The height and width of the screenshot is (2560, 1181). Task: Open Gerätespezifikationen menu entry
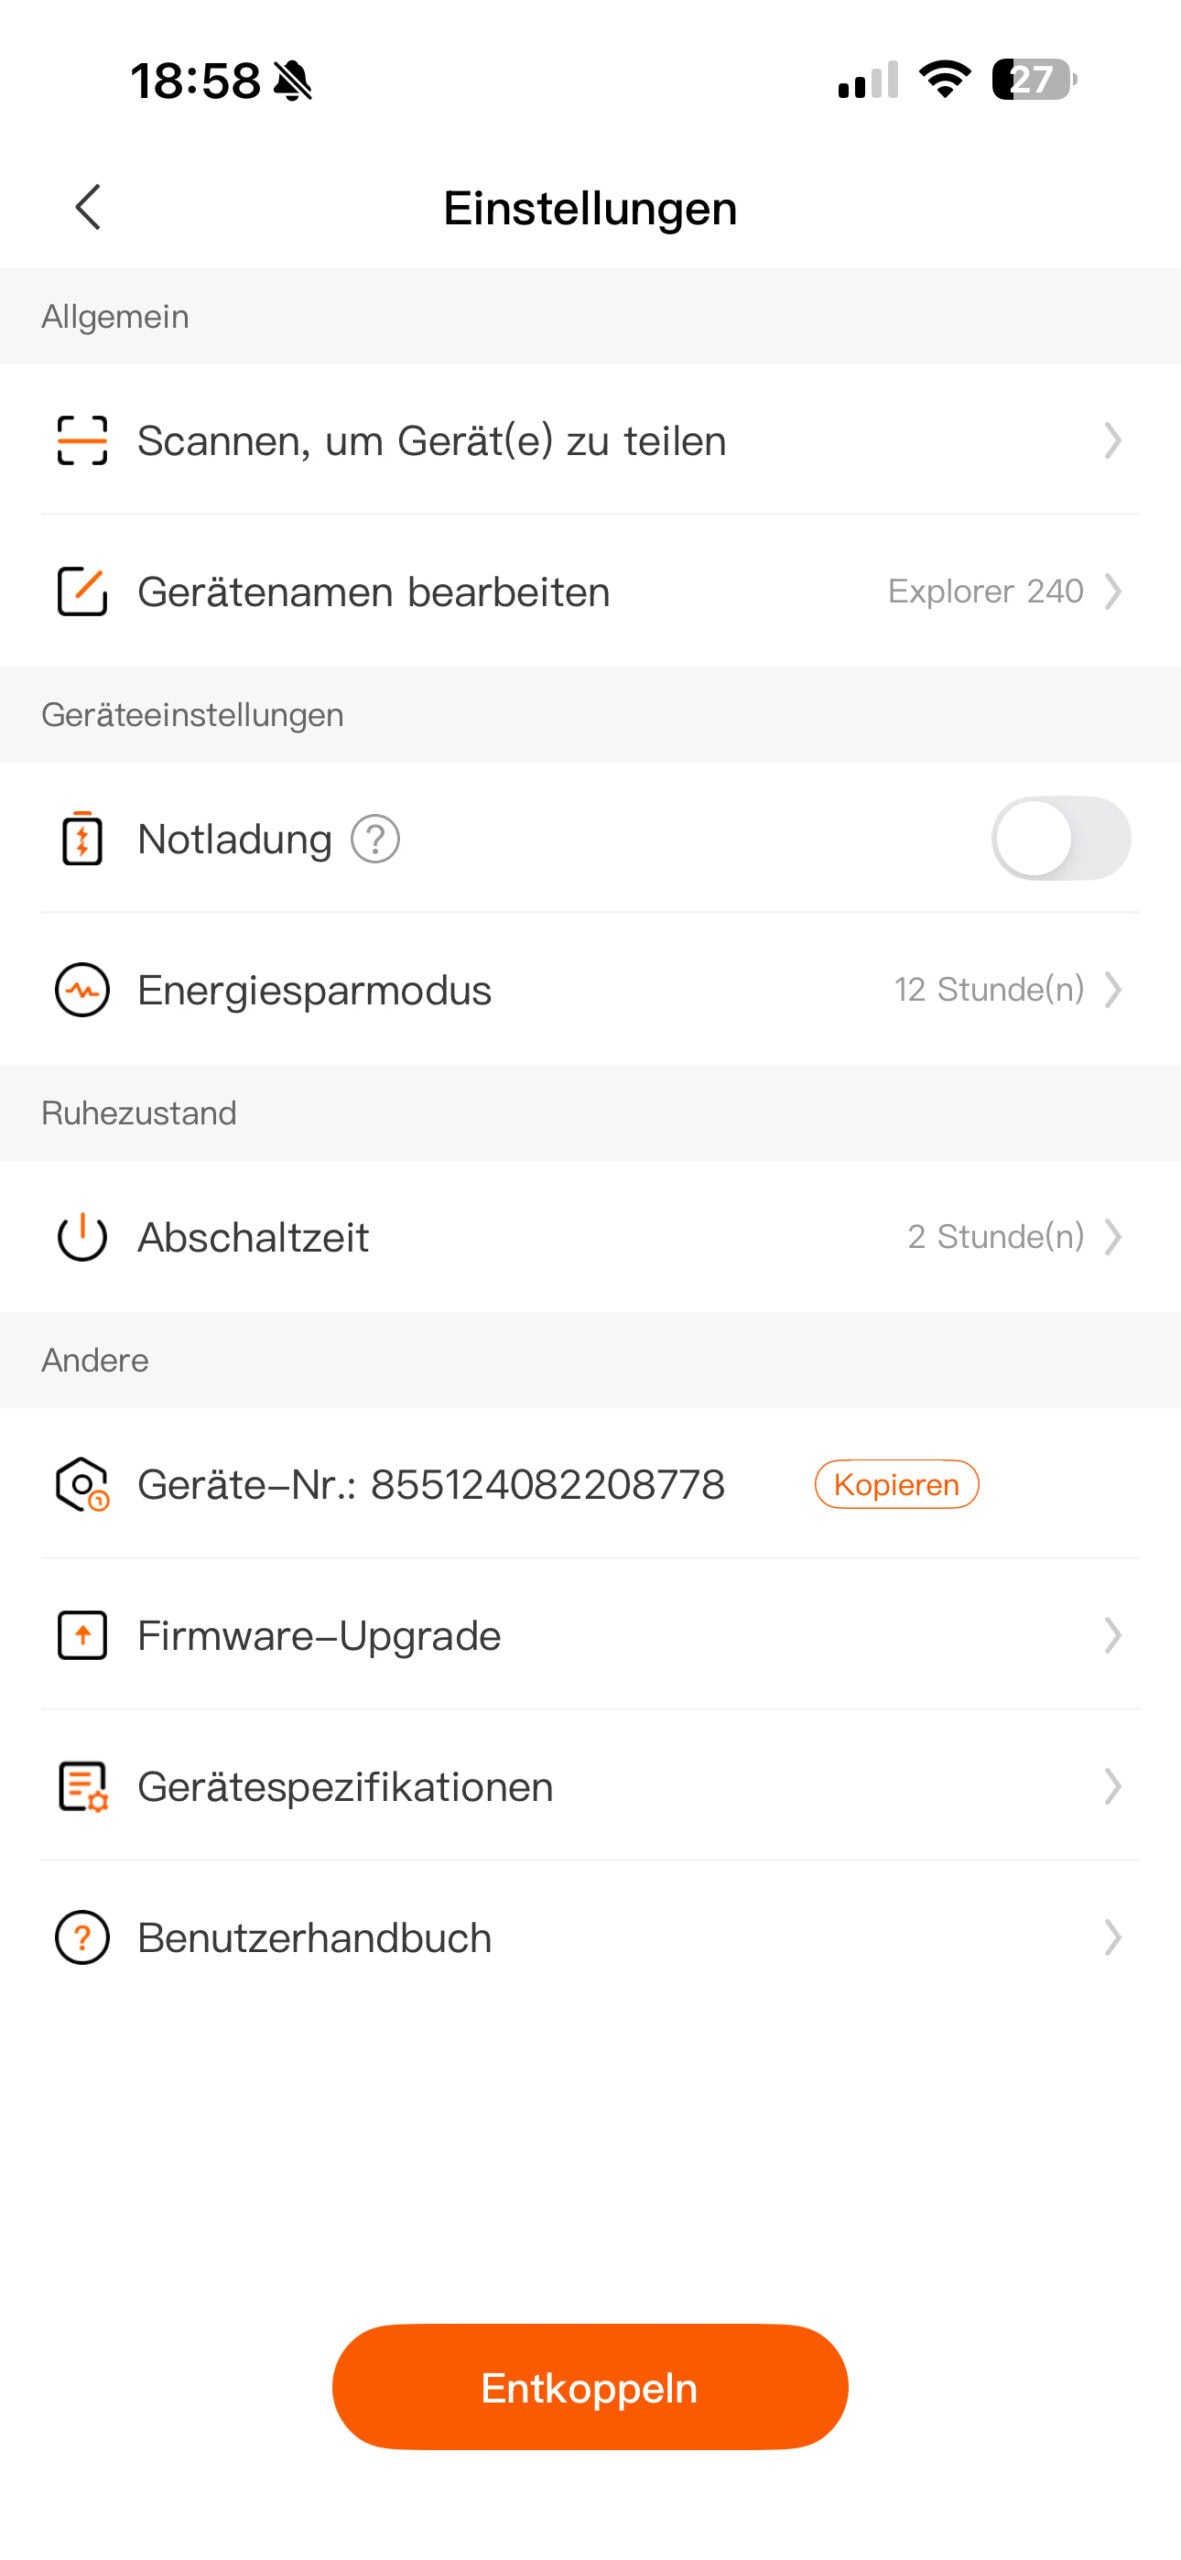coord(345,1786)
